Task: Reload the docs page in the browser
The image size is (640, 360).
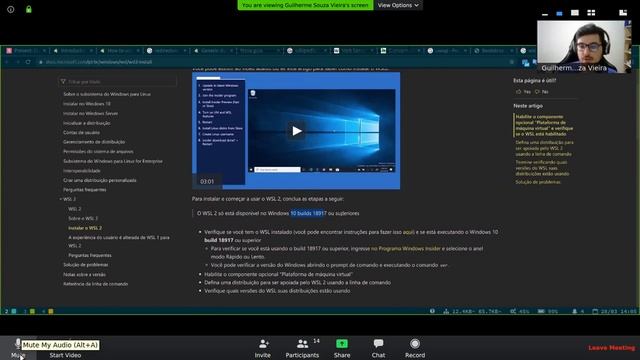Action: (x=28, y=62)
